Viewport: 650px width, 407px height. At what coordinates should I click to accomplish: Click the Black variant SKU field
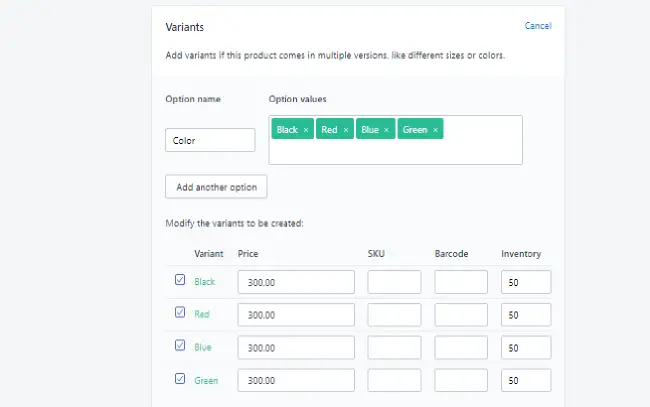tap(394, 282)
